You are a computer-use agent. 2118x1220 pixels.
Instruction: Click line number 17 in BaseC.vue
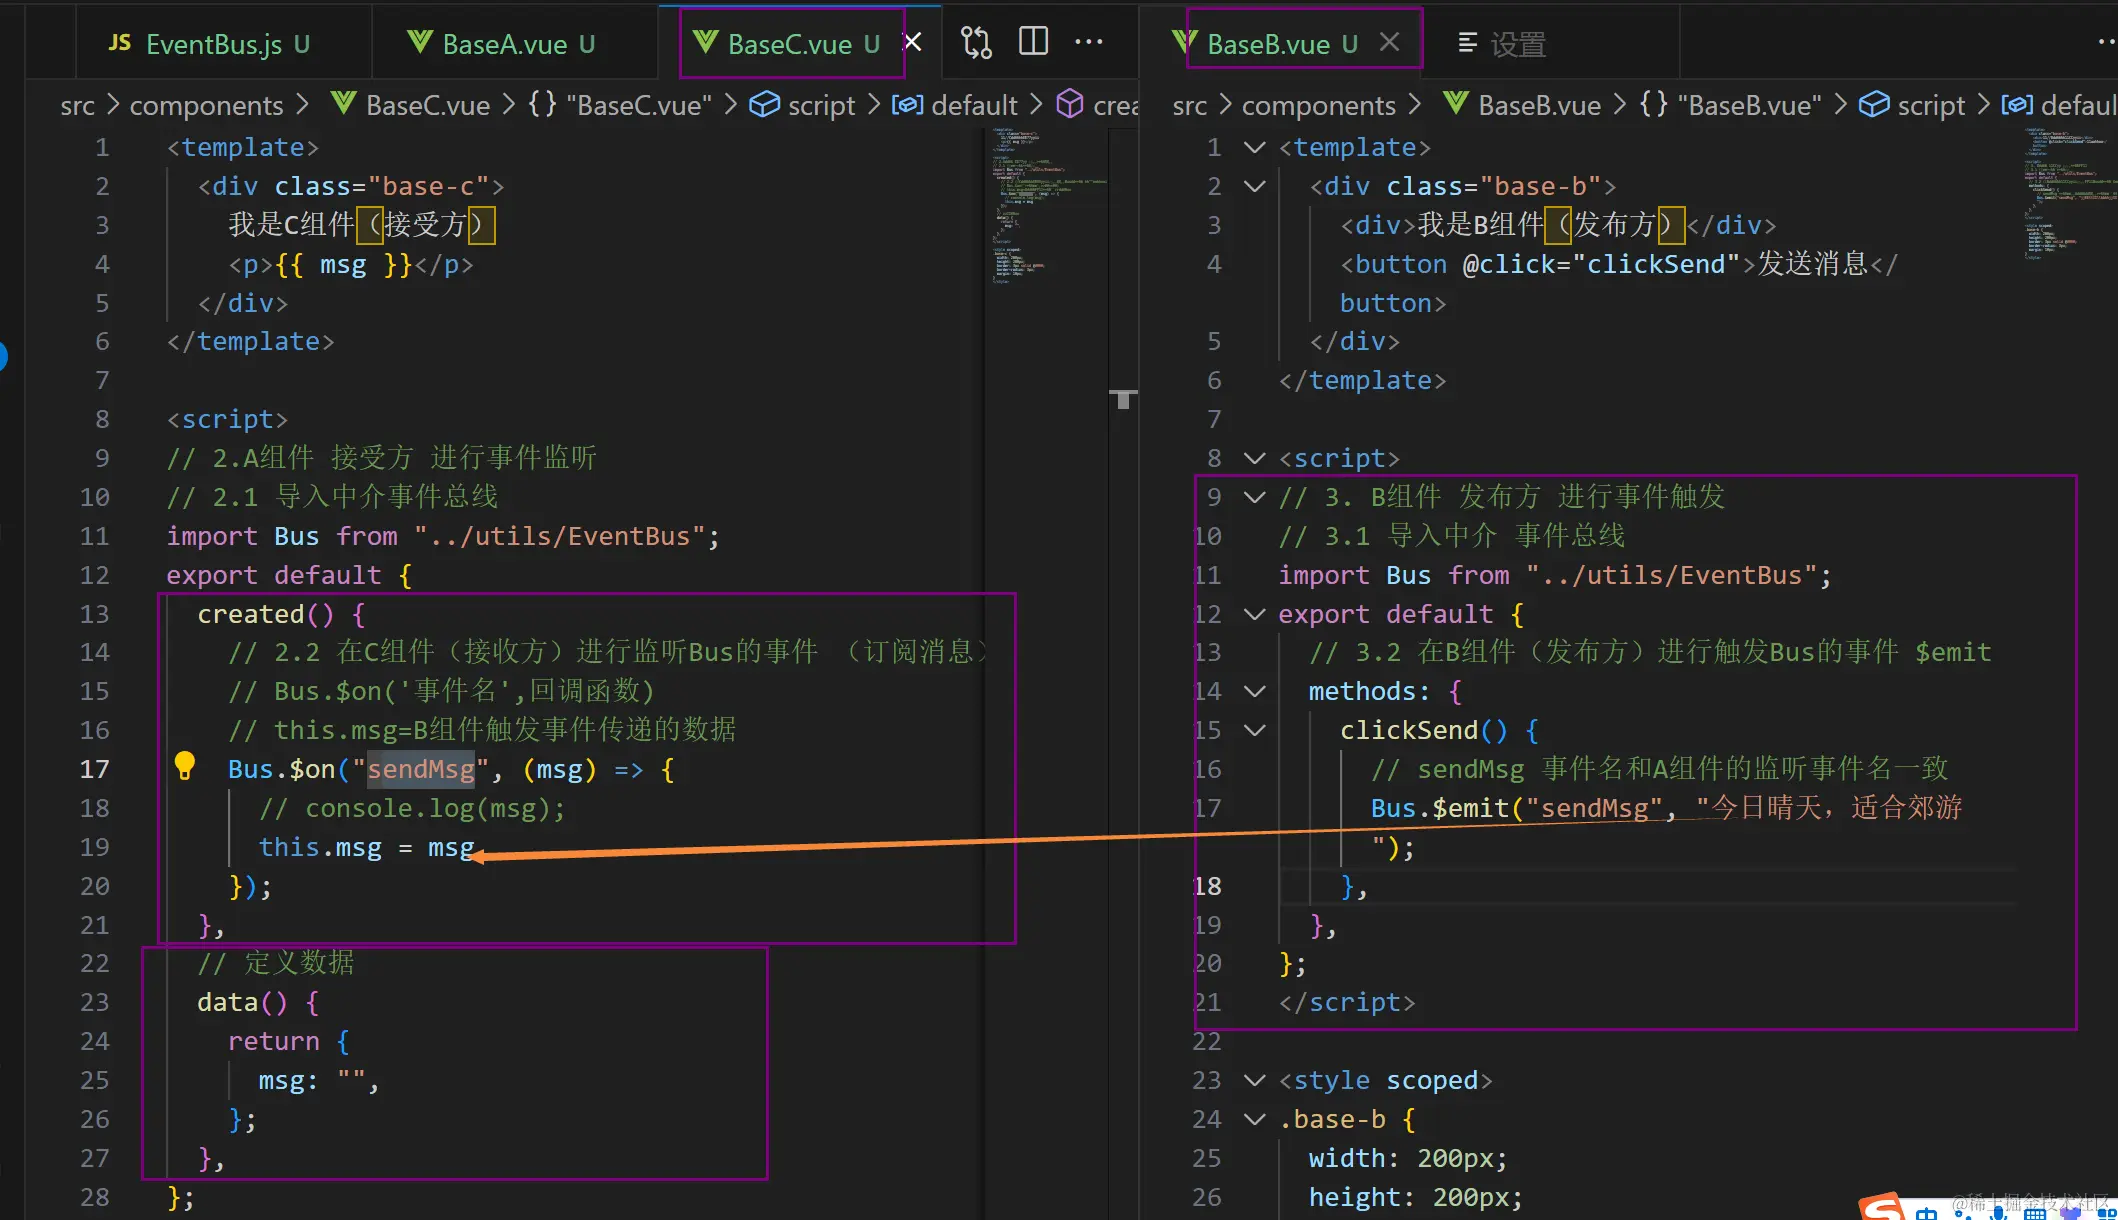pyautogui.click(x=95, y=769)
